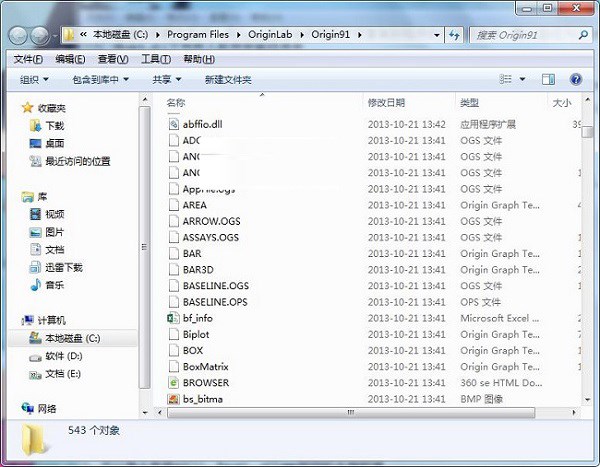The height and width of the screenshot is (467, 600).
Task: Click the 桌面 icon in sidebar
Action: 35,144
